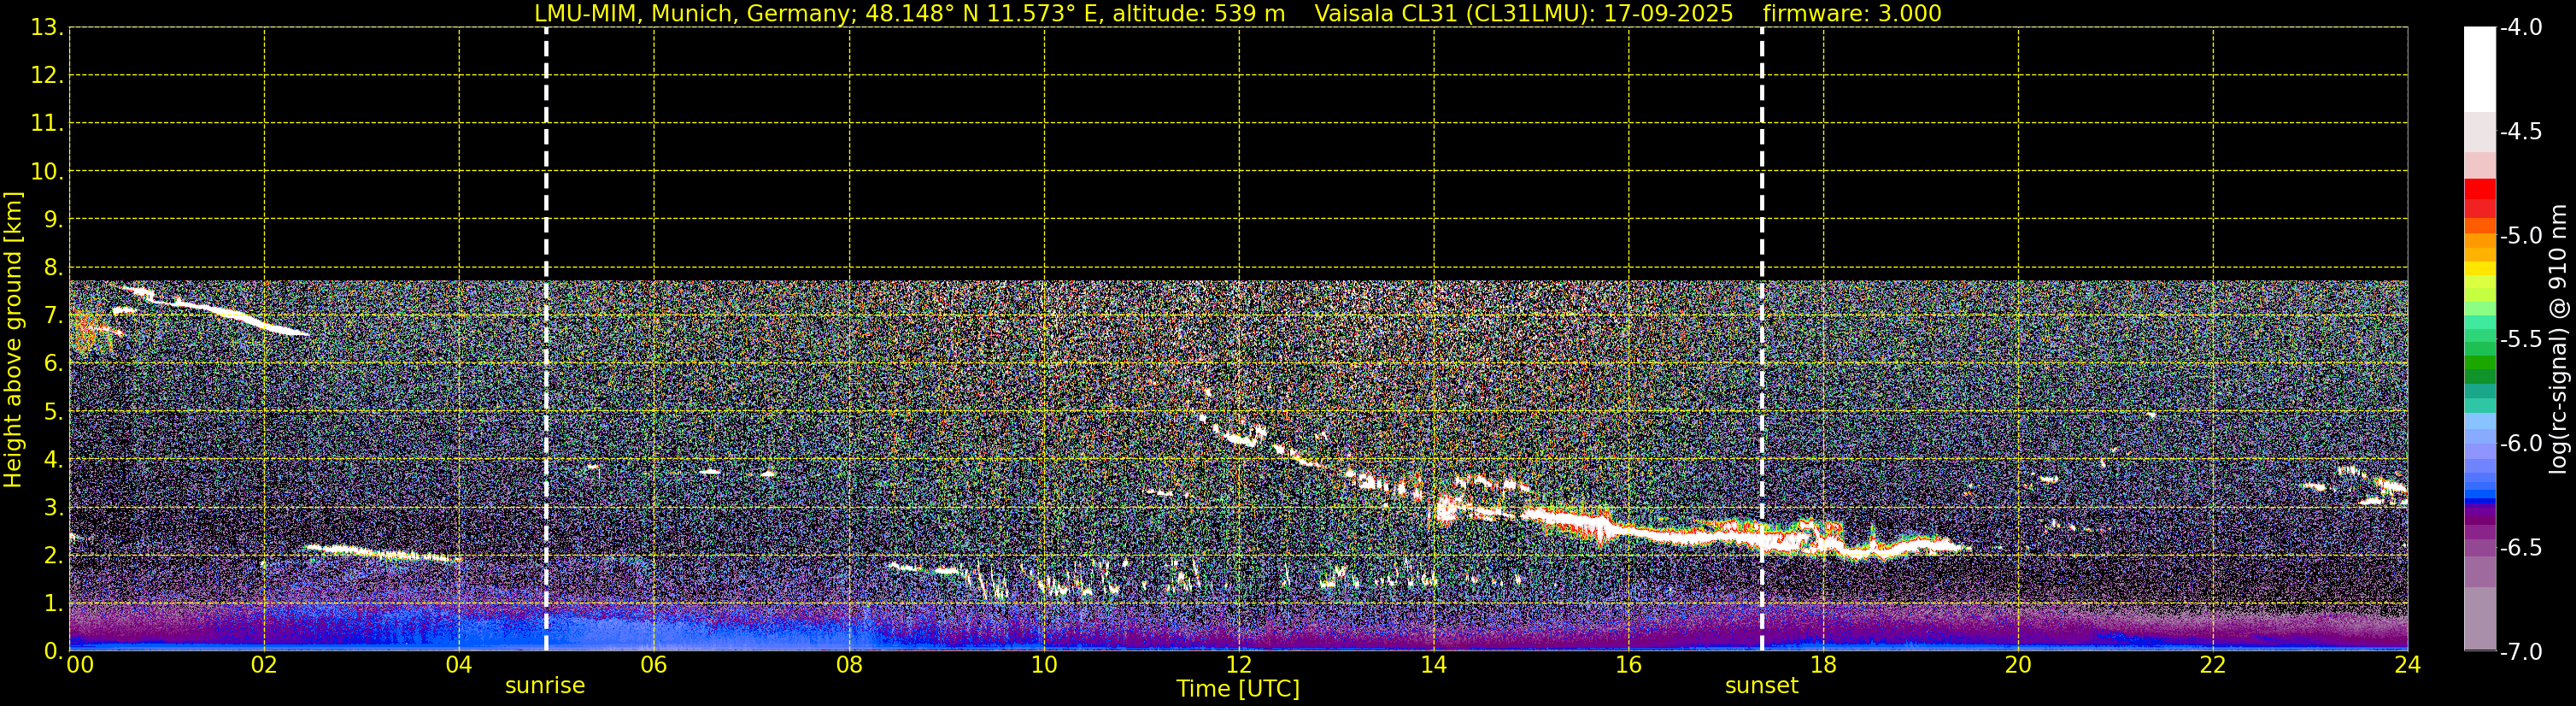Click the 8 km height tick label
This screenshot has width=2576, height=706.
[x=52, y=268]
